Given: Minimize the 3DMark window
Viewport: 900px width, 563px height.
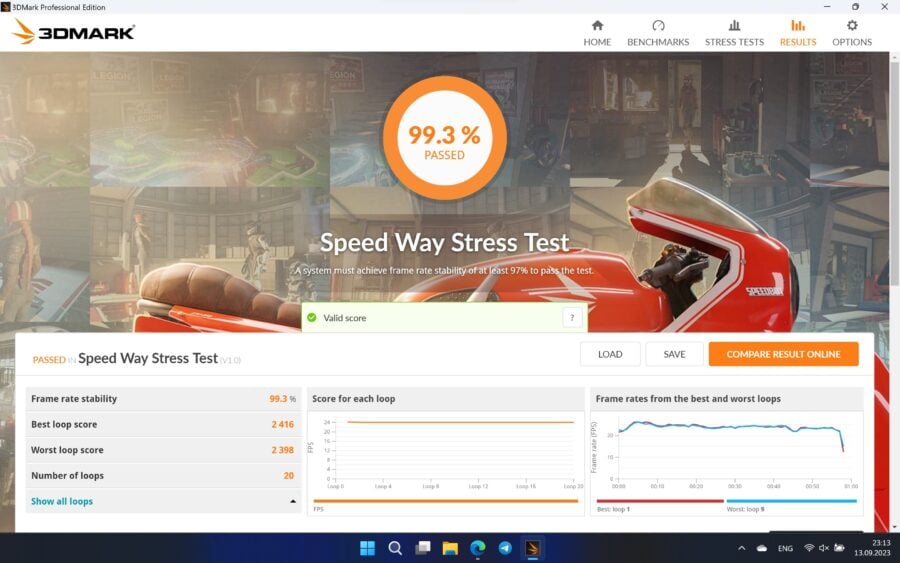Looking at the screenshot, I should coord(827,7).
